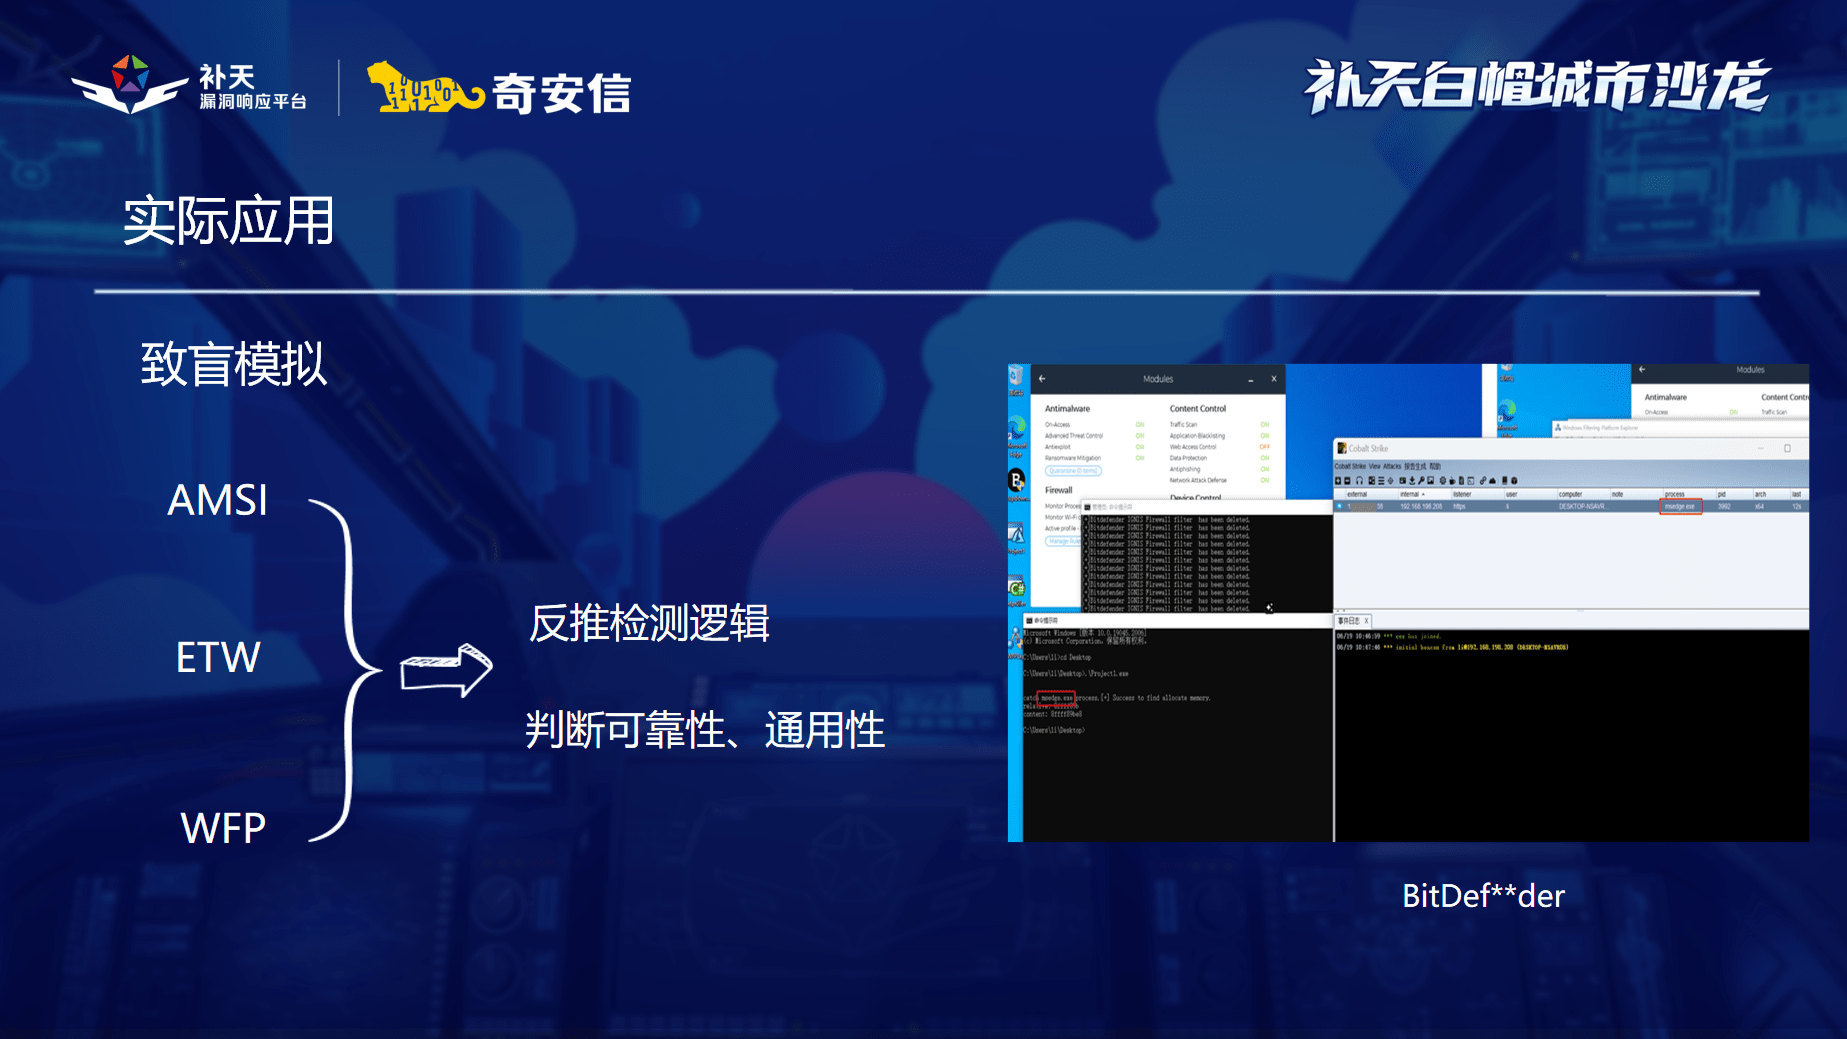Click the coffee cup Java applet icon
The width and height of the screenshot is (1847, 1039).
click(x=1452, y=481)
